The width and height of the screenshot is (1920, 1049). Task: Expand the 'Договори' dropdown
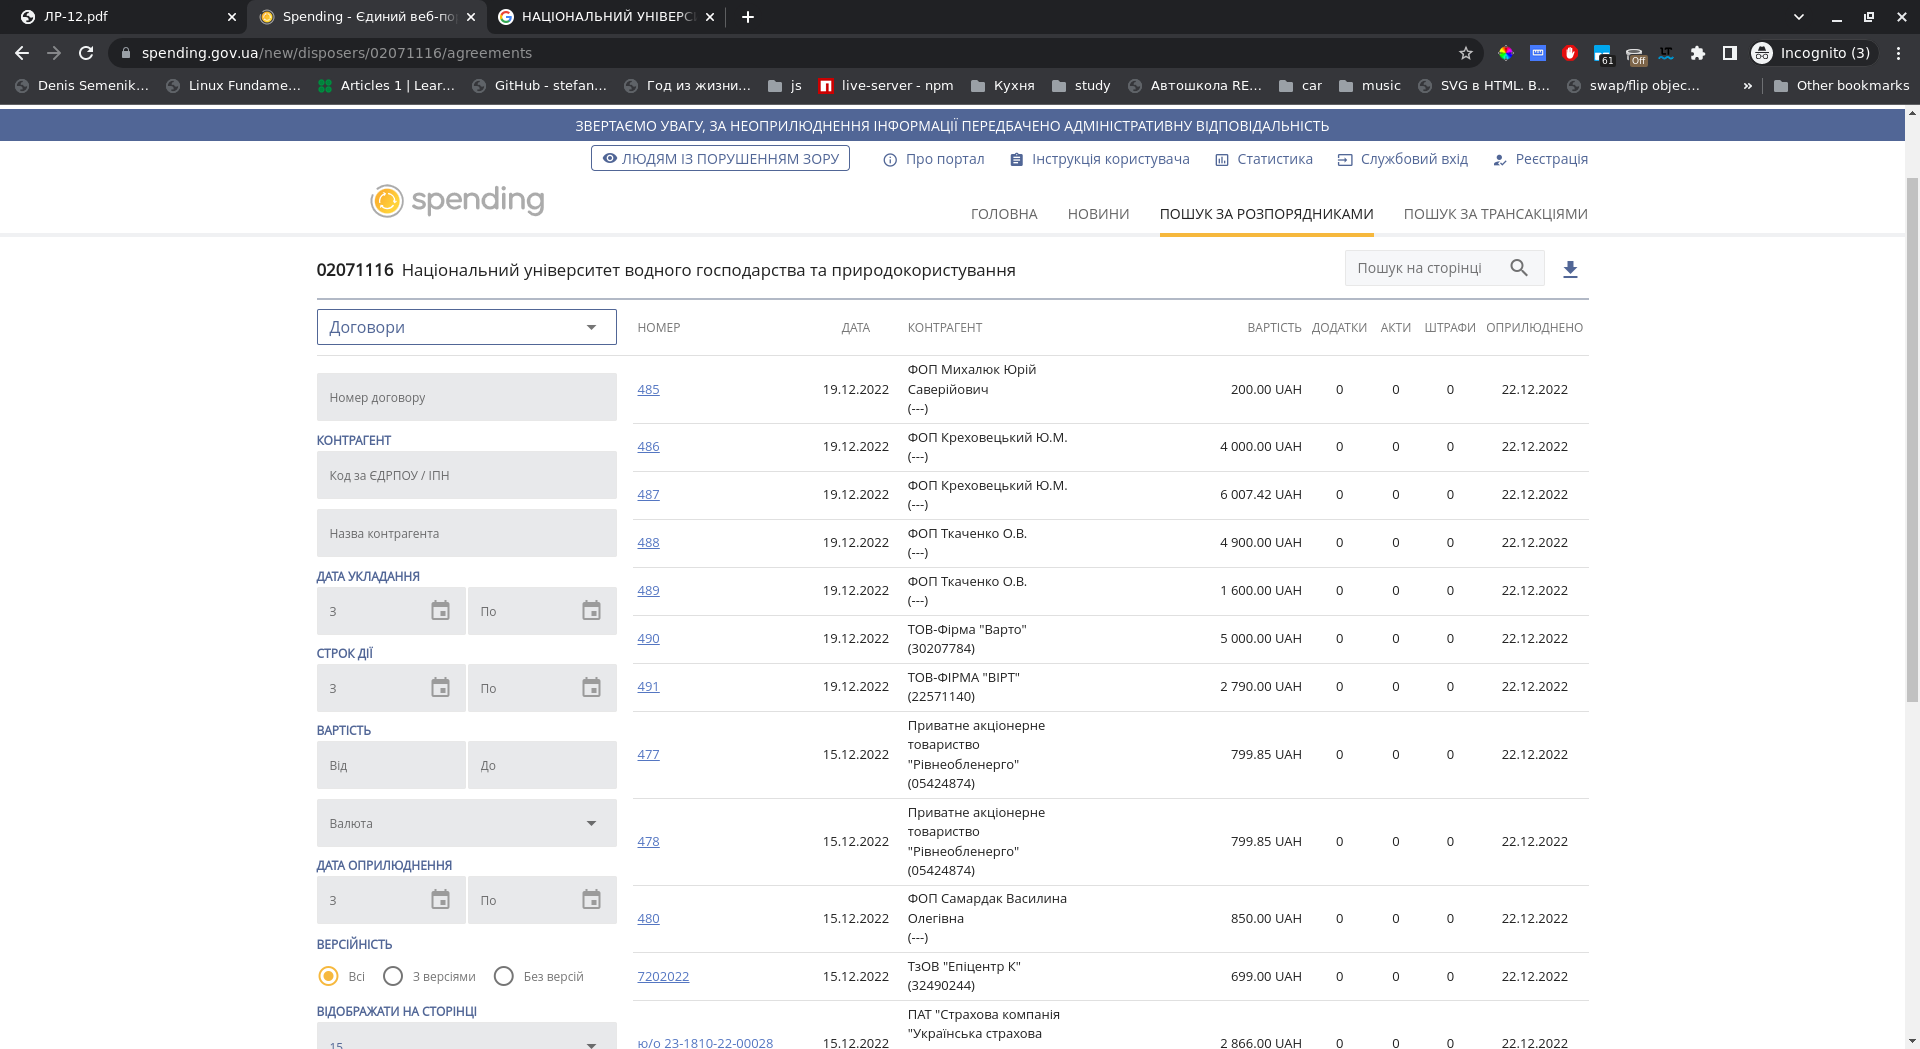pyautogui.click(x=466, y=327)
